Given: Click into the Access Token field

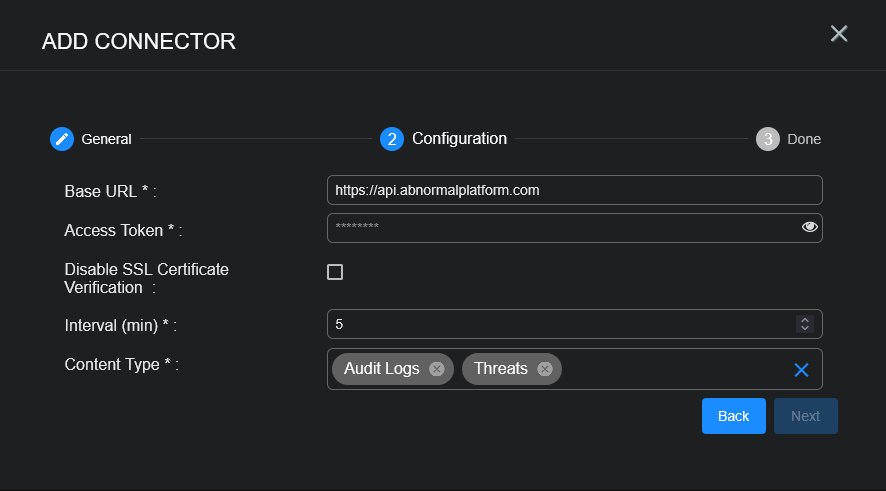Looking at the screenshot, I should 560,228.
